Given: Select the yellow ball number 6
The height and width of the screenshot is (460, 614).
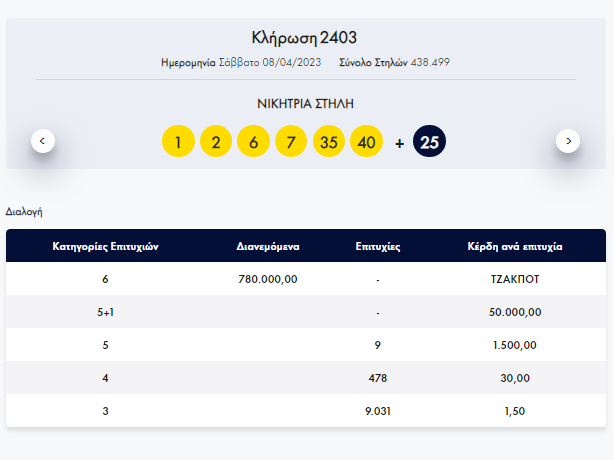Looking at the screenshot, I should (x=253, y=141).
